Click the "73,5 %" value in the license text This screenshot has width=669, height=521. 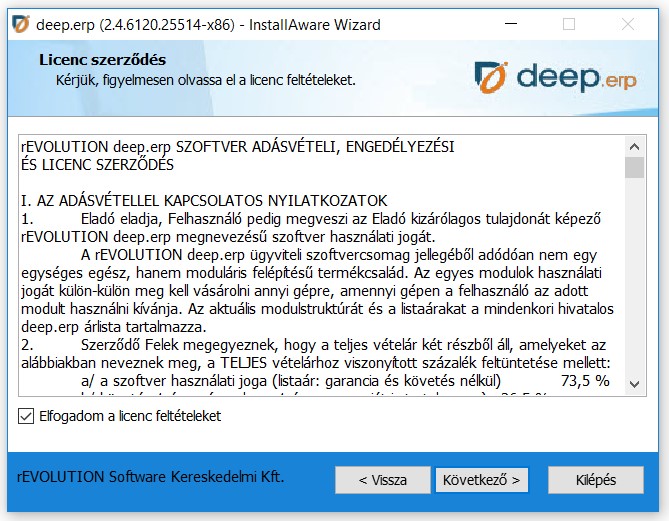click(585, 381)
